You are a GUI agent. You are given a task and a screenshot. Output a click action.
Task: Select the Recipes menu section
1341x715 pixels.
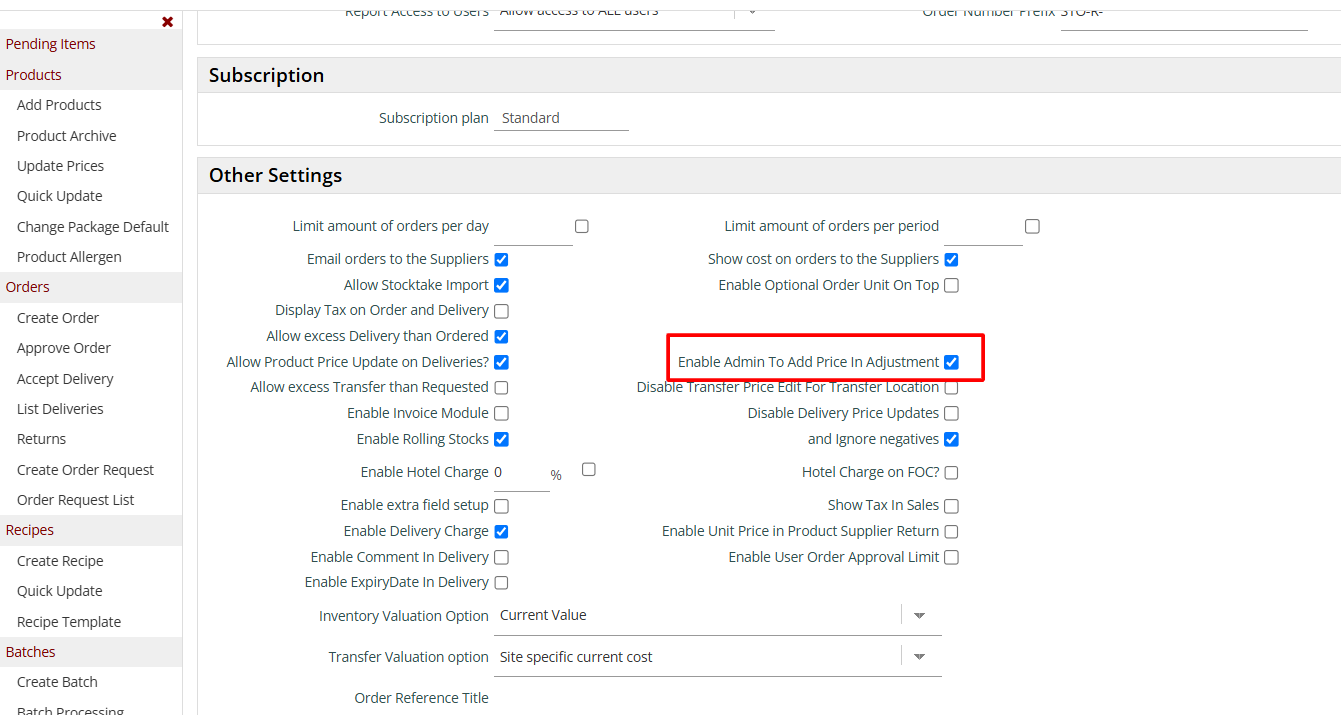pyautogui.click(x=30, y=530)
